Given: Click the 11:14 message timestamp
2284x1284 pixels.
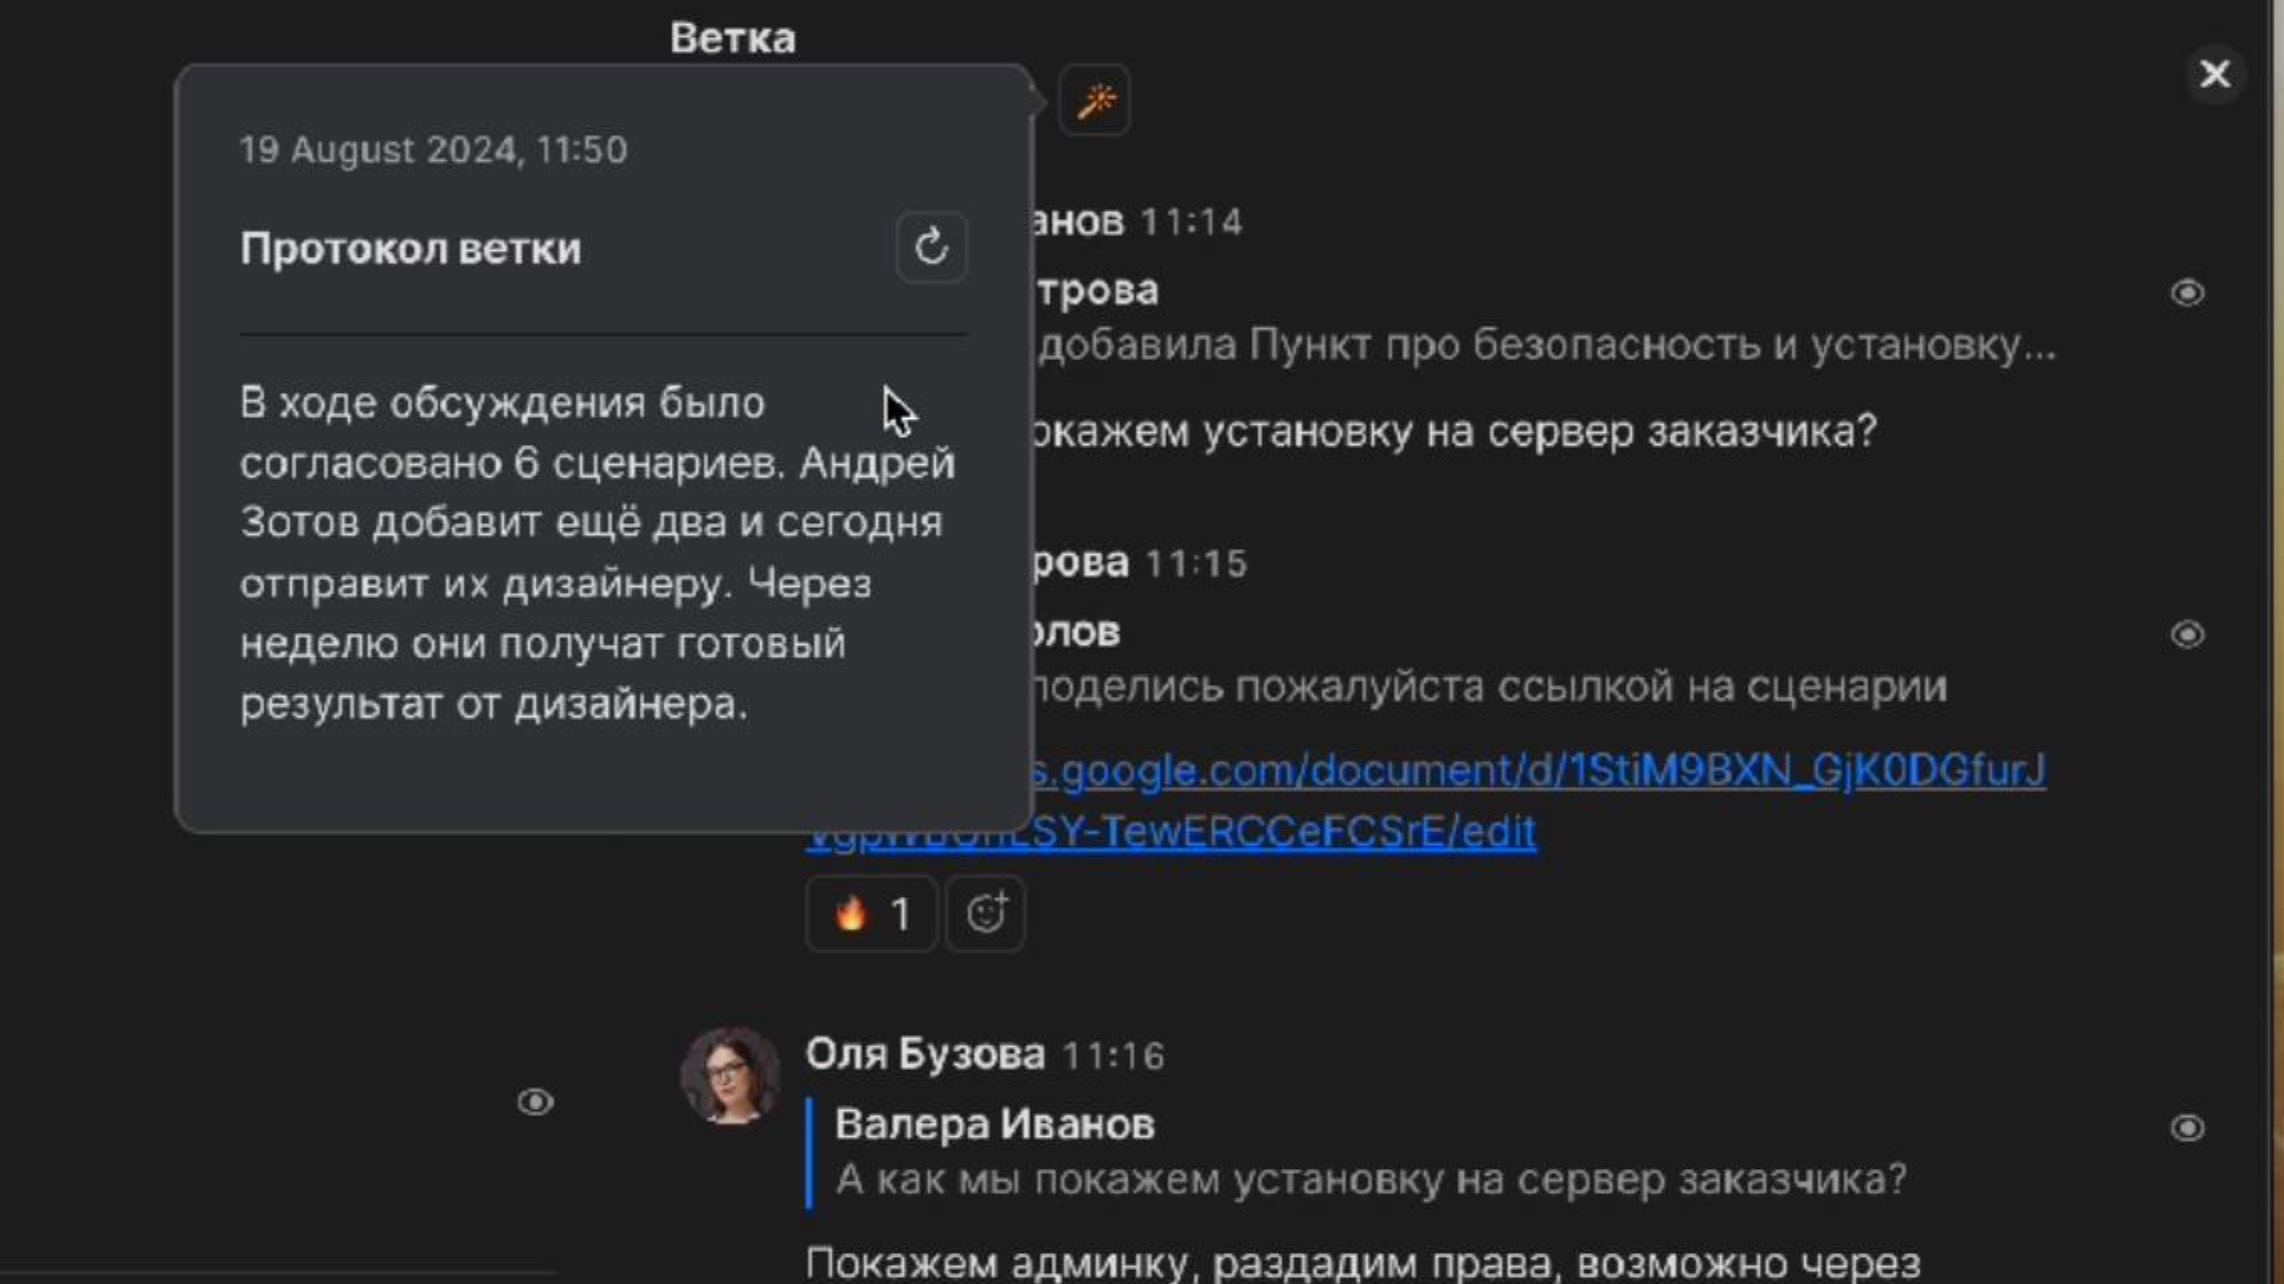Looking at the screenshot, I should [x=1191, y=222].
